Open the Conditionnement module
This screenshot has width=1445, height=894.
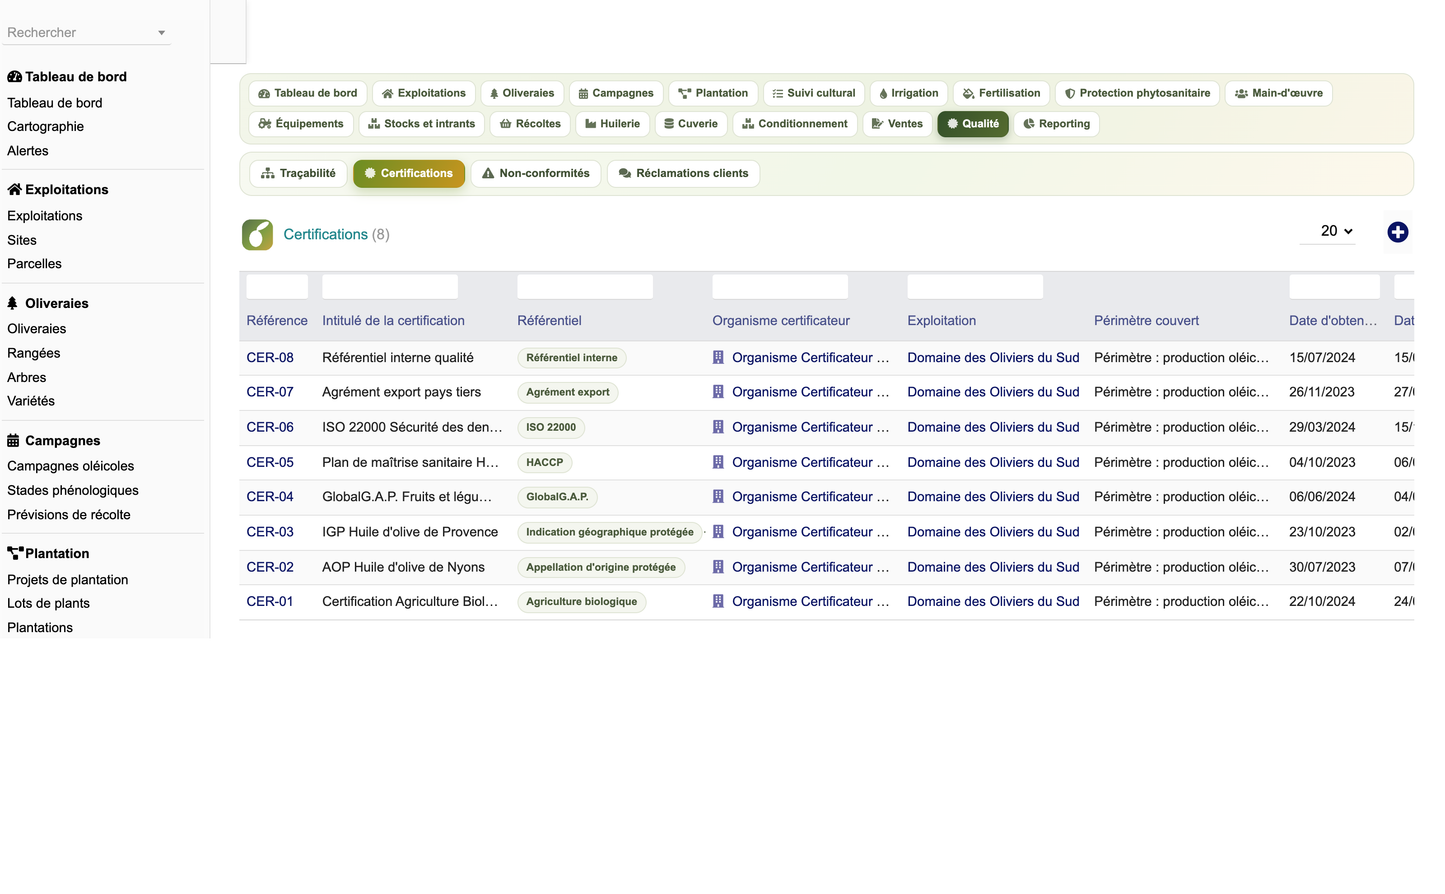point(795,124)
